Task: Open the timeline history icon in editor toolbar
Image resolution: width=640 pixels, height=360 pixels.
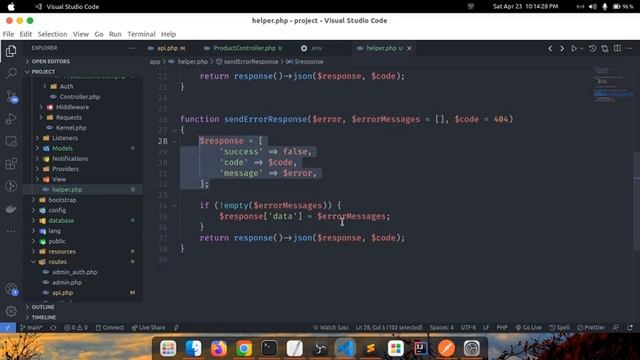Action: coord(593,49)
